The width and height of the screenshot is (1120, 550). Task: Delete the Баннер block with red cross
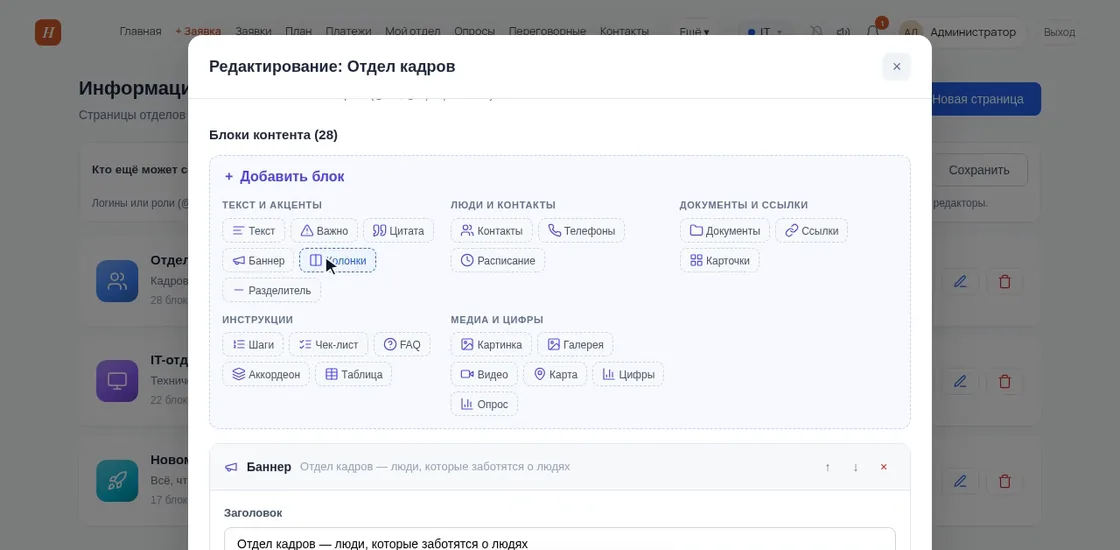click(x=884, y=467)
